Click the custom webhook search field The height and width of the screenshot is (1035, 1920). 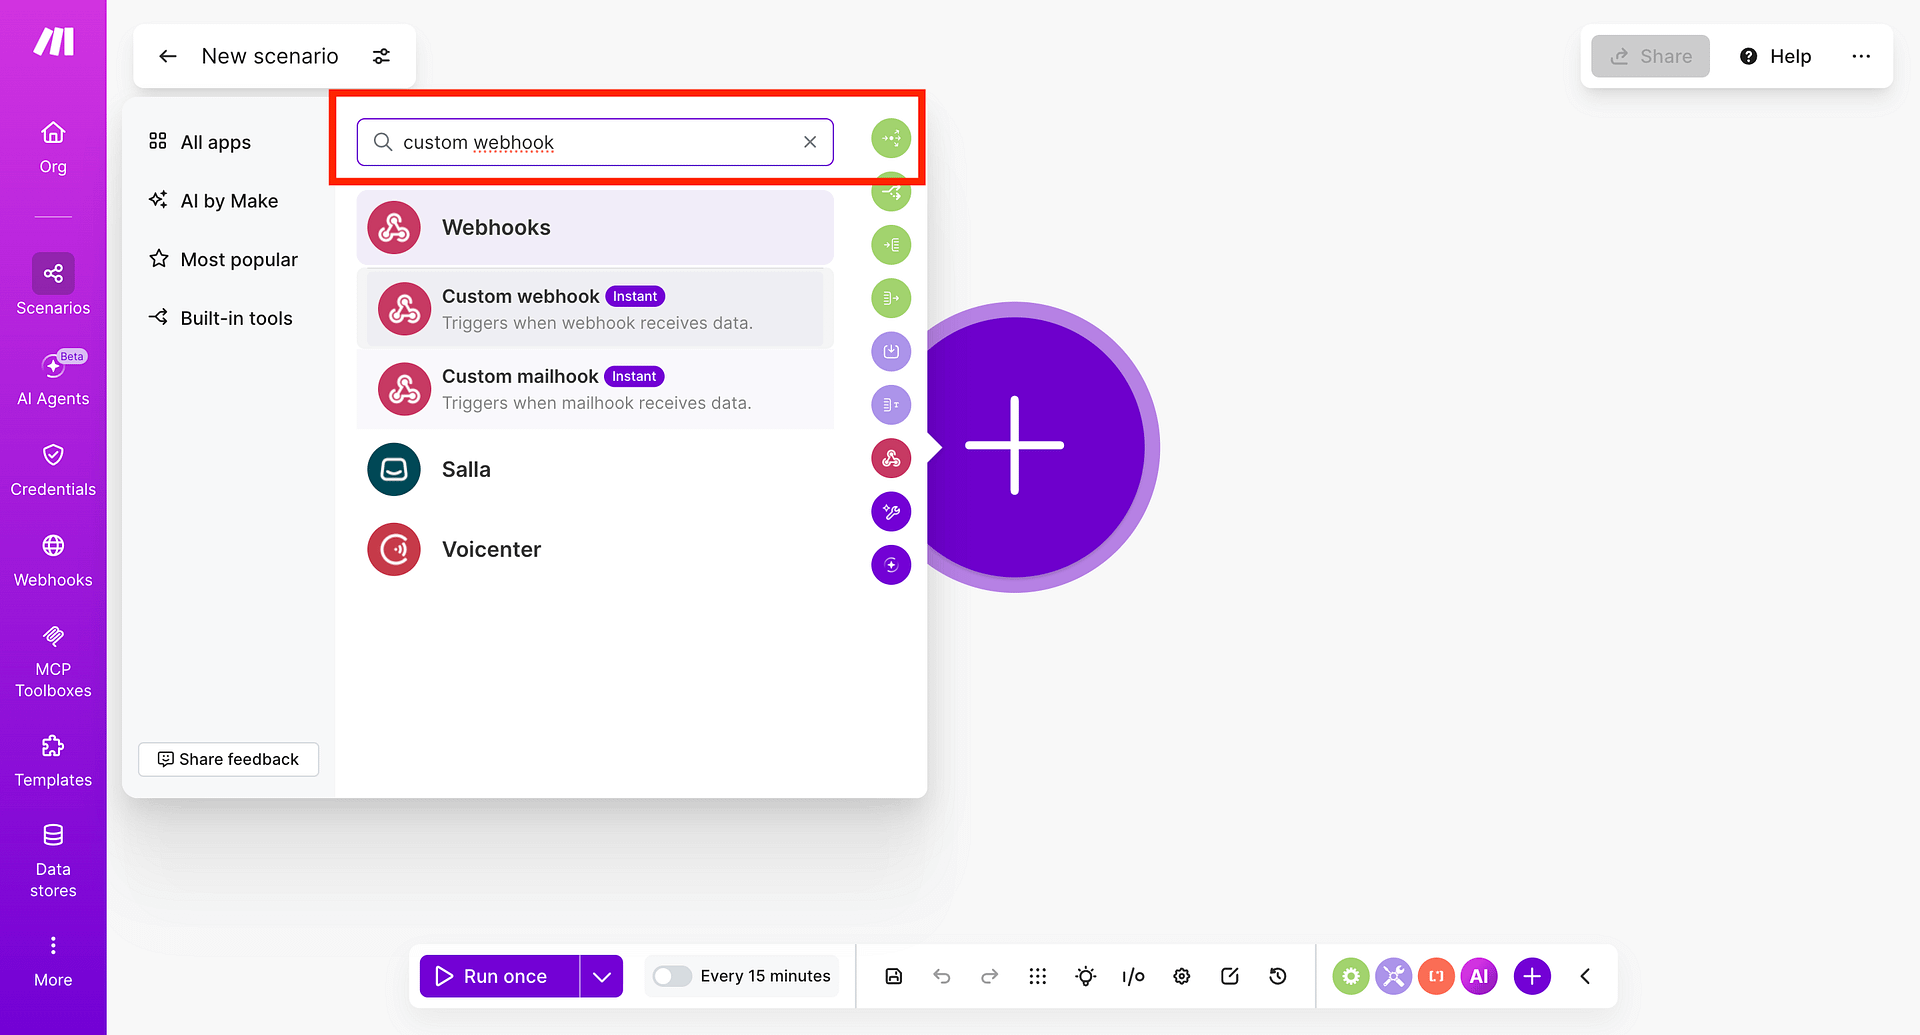click(x=594, y=142)
